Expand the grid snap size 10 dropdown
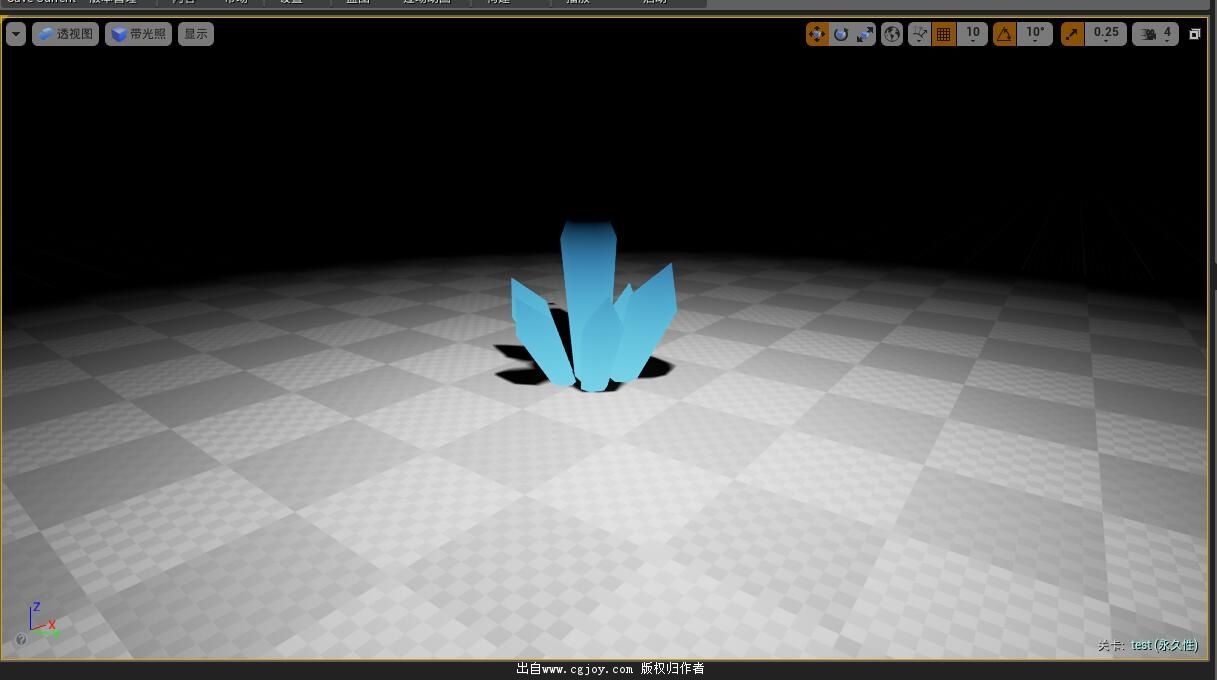 (x=972, y=34)
